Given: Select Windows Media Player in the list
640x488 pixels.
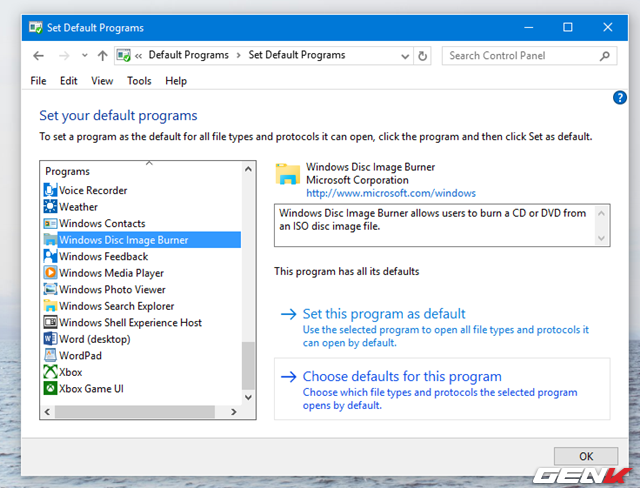Looking at the screenshot, I should tap(111, 273).
